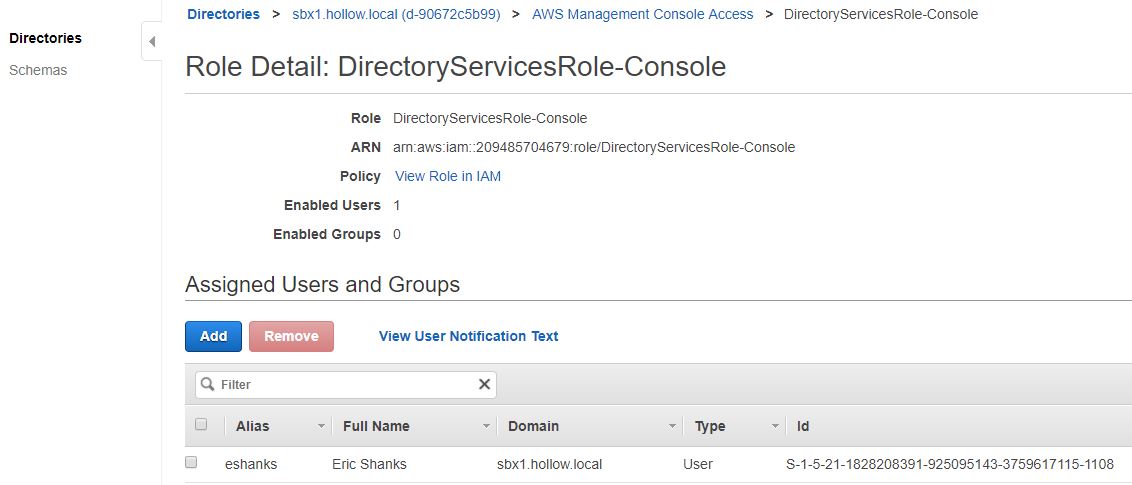Select the eshanks row checkbox

point(192,463)
